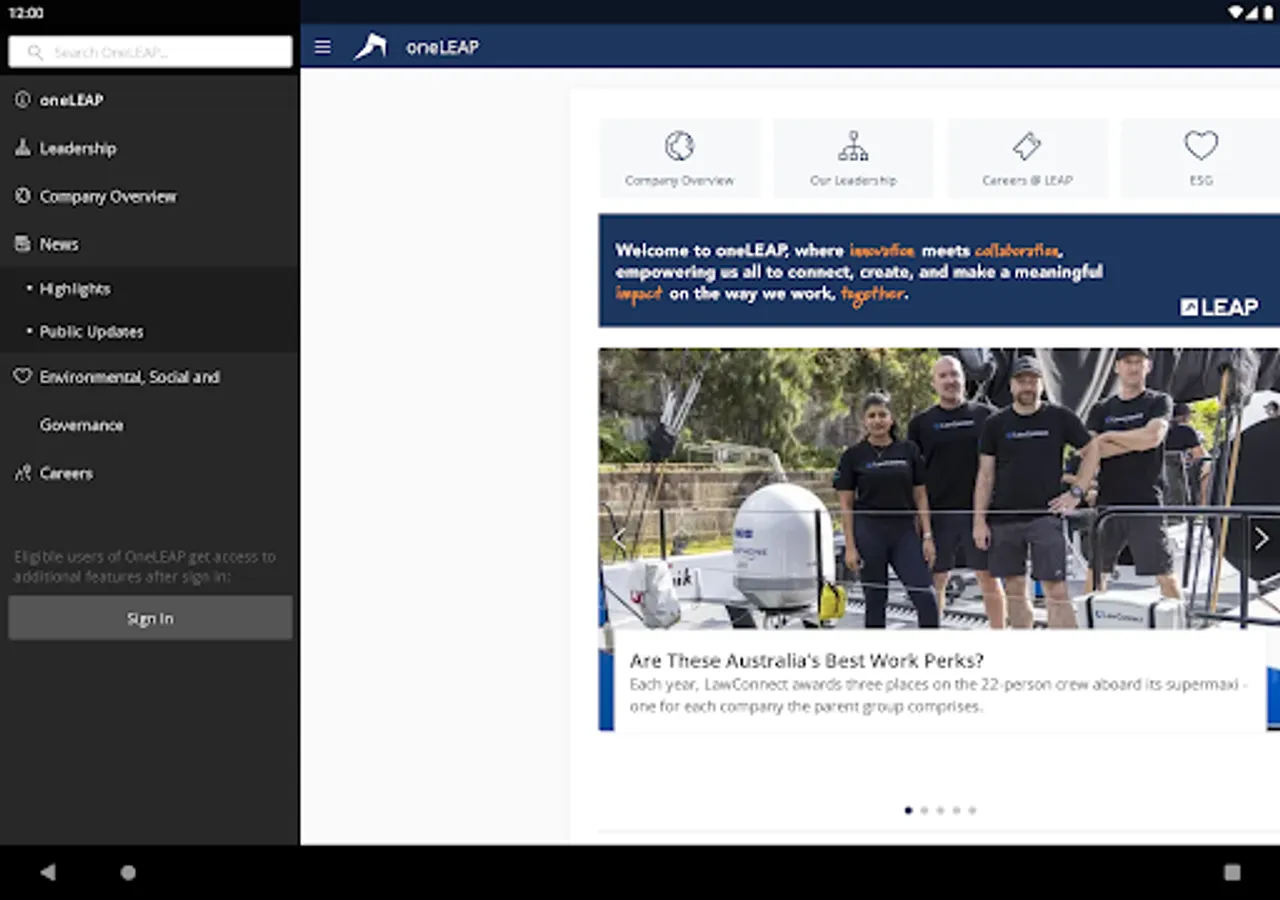The height and width of the screenshot is (900, 1280).
Task: Select third carousel pagination dot
Action: click(940, 810)
